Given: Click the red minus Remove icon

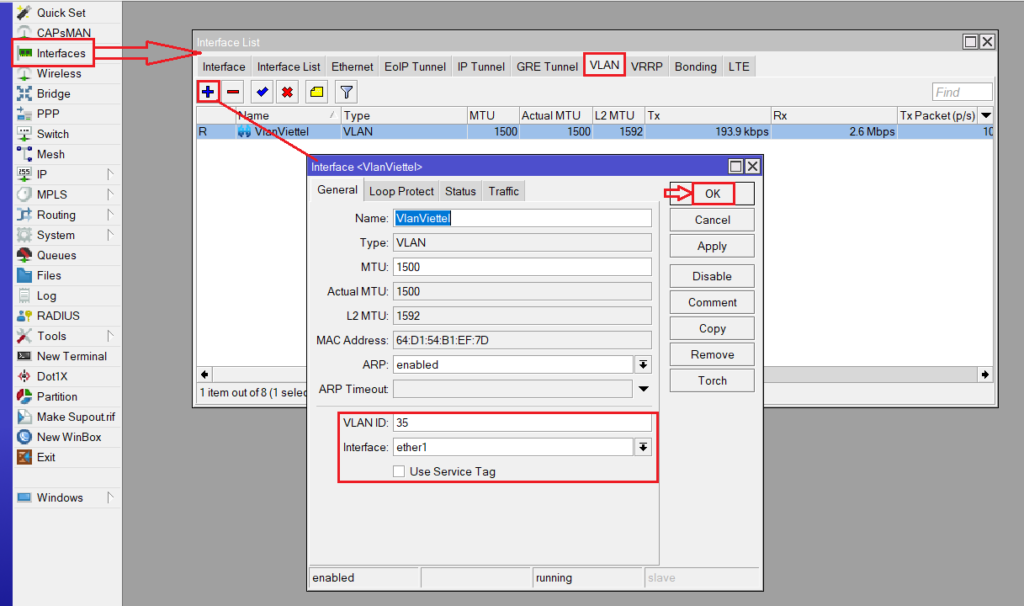Looking at the screenshot, I should click(x=233, y=92).
